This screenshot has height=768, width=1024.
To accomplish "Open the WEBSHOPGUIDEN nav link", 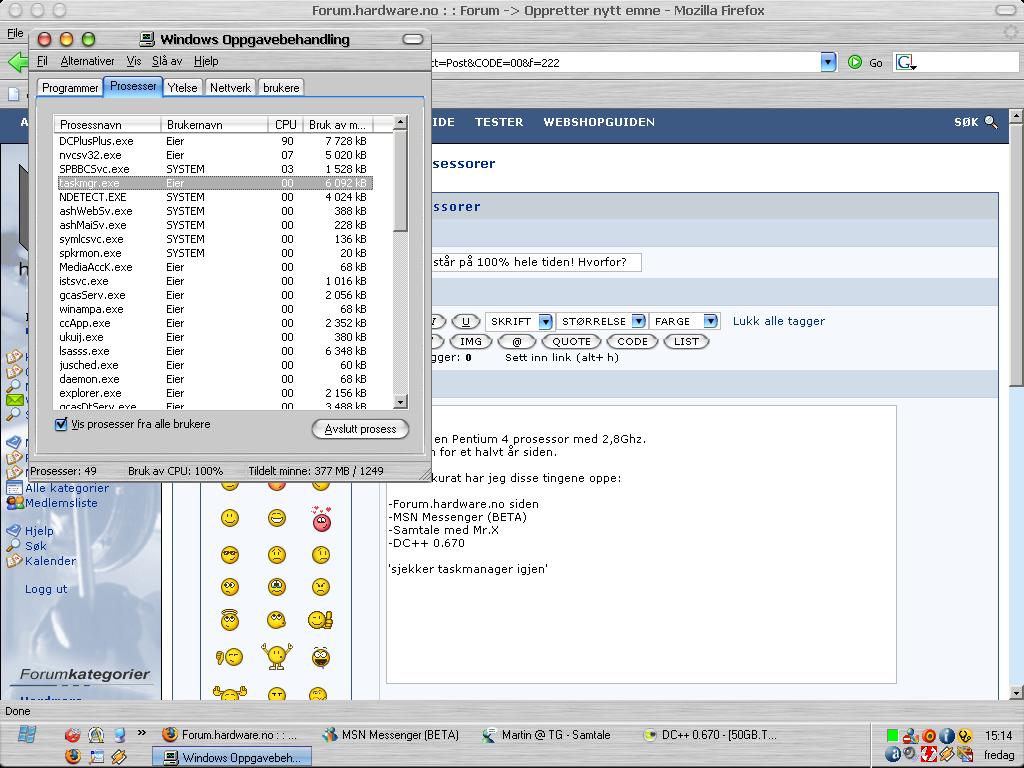I will 599,122.
